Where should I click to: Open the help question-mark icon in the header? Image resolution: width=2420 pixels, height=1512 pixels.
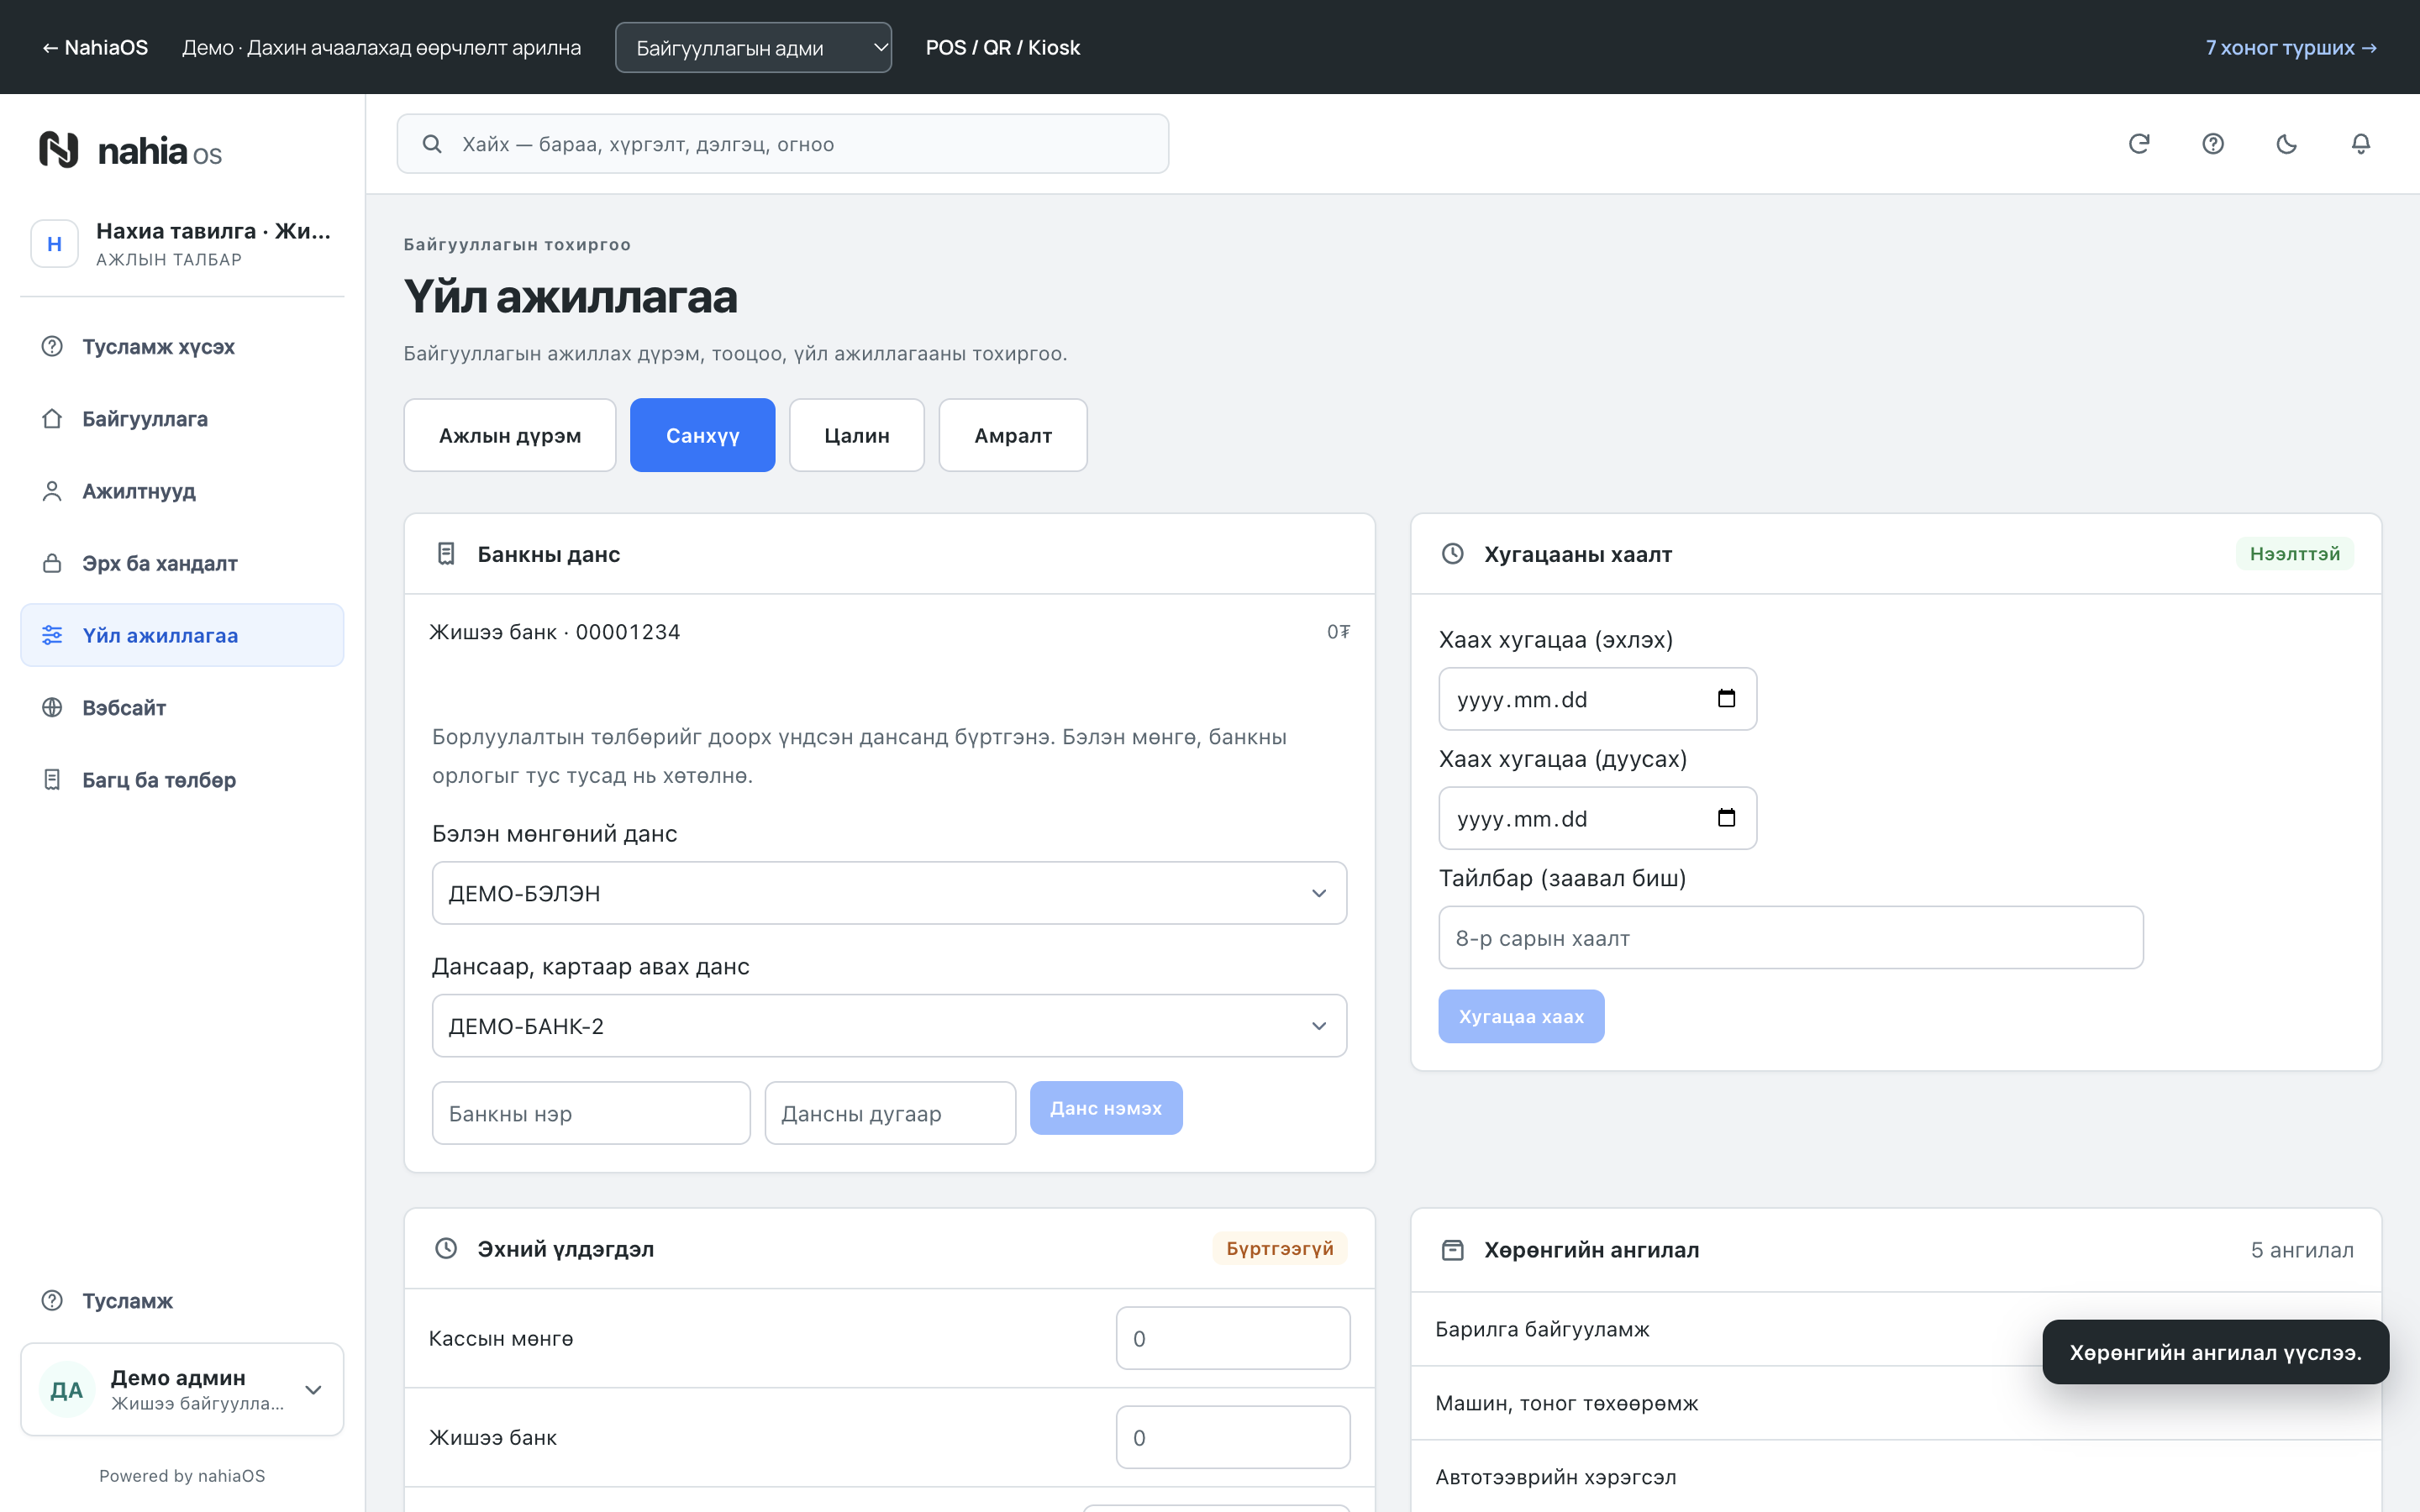pyautogui.click(x=2213, y=144)
